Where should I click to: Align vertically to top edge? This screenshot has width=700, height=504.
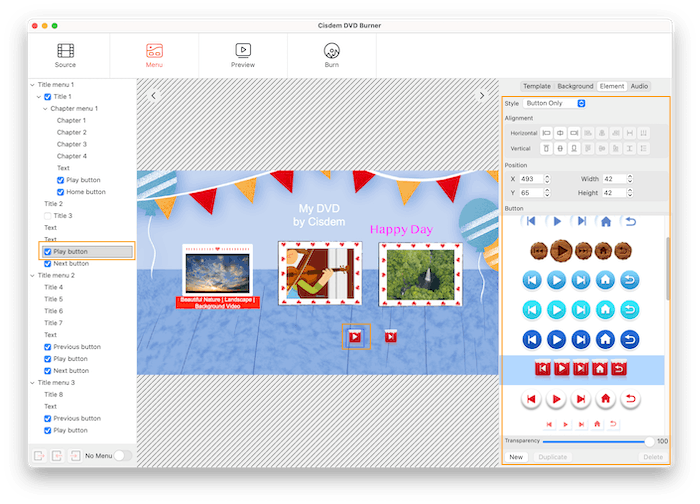(x=546, y=149)
